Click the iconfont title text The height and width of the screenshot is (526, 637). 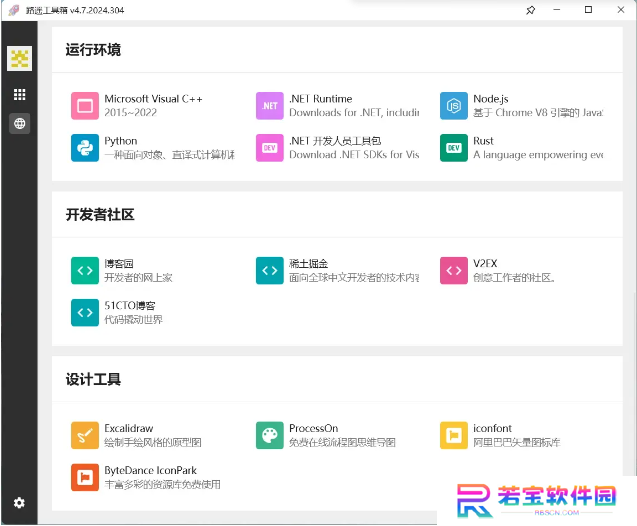(492, 429)
